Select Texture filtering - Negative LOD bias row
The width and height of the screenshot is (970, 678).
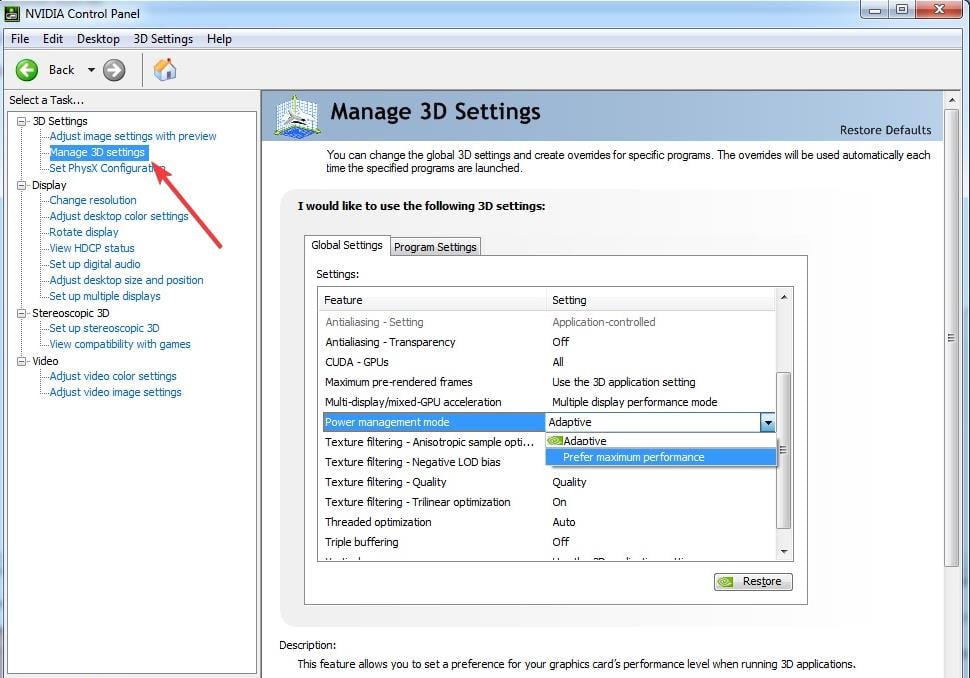pos(433,462)
